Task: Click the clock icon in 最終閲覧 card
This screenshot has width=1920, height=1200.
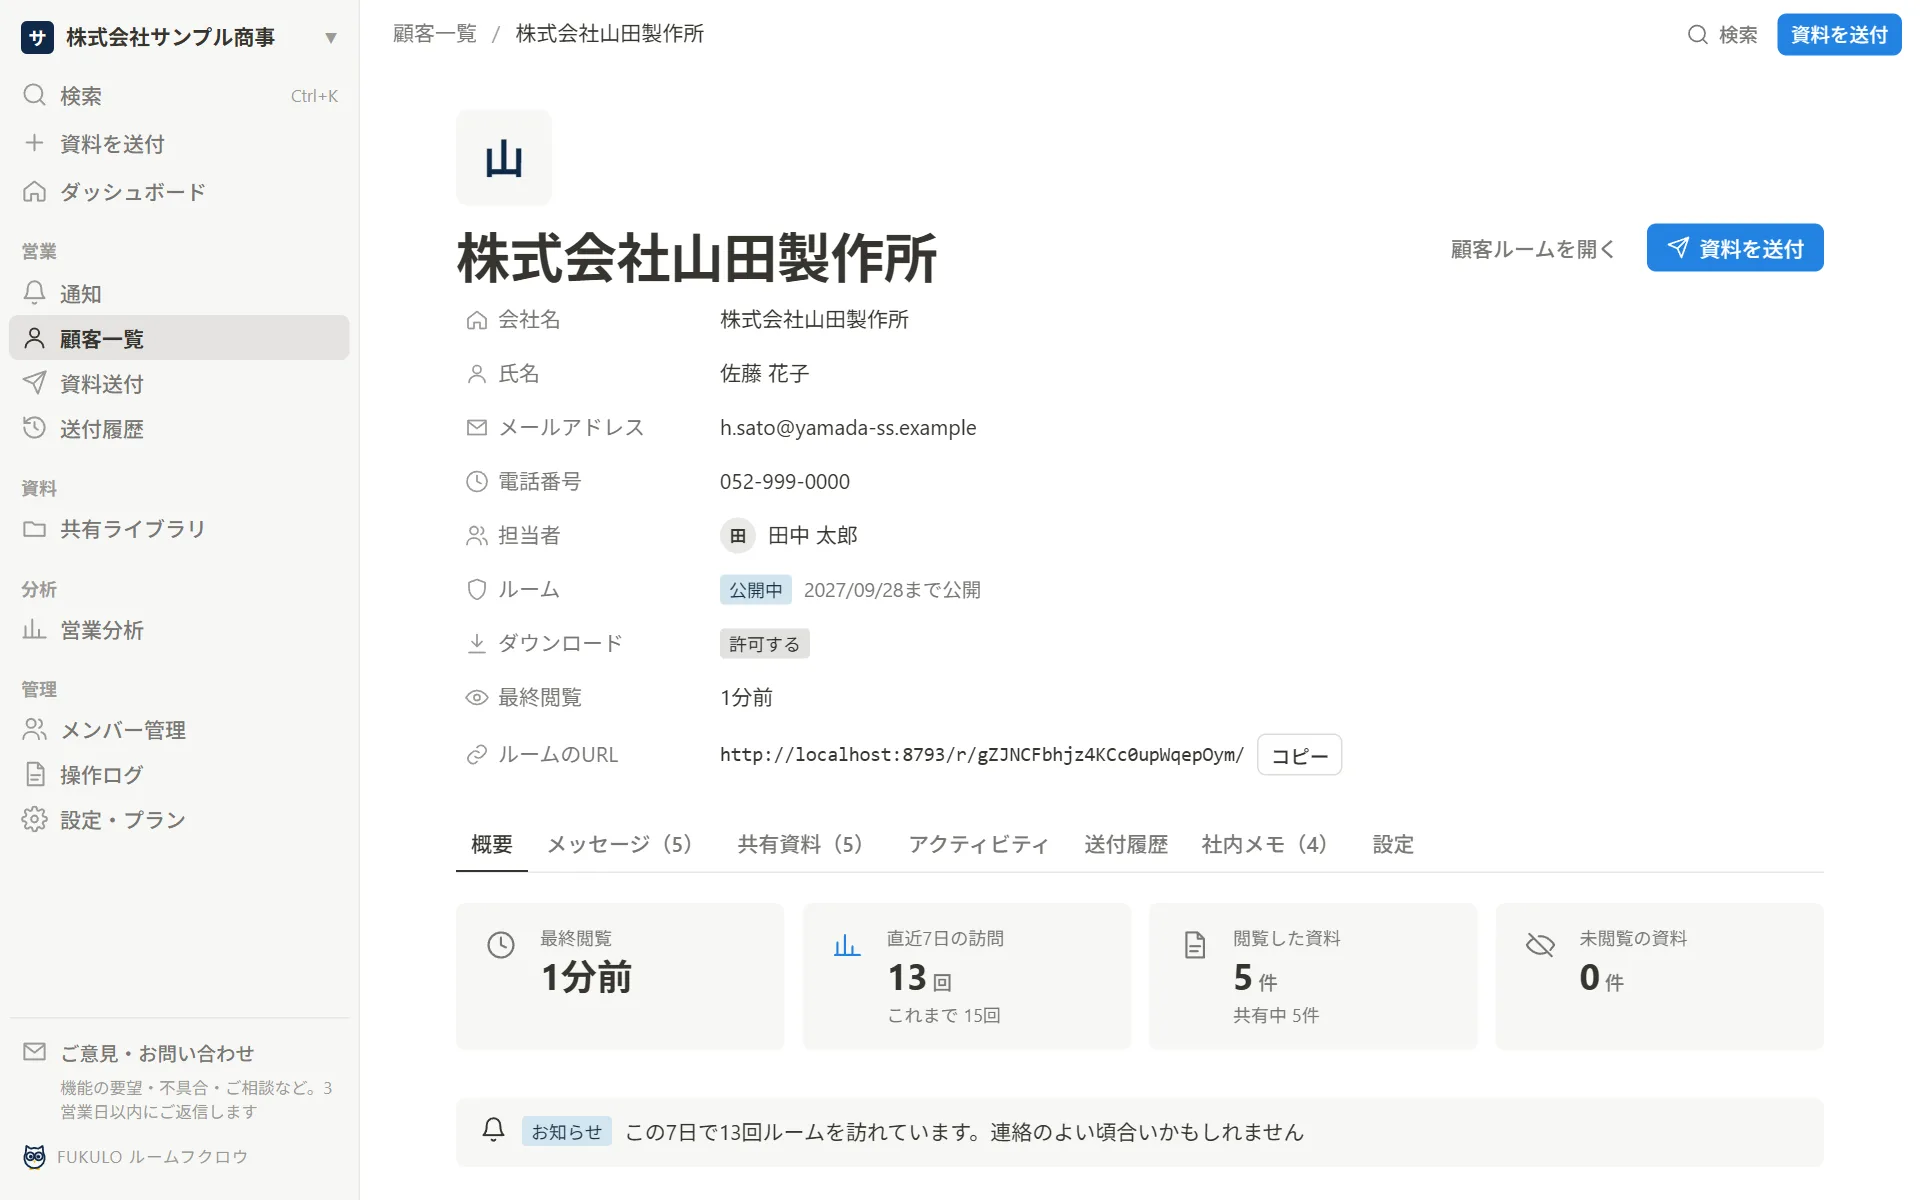Action: click(501, 945)
